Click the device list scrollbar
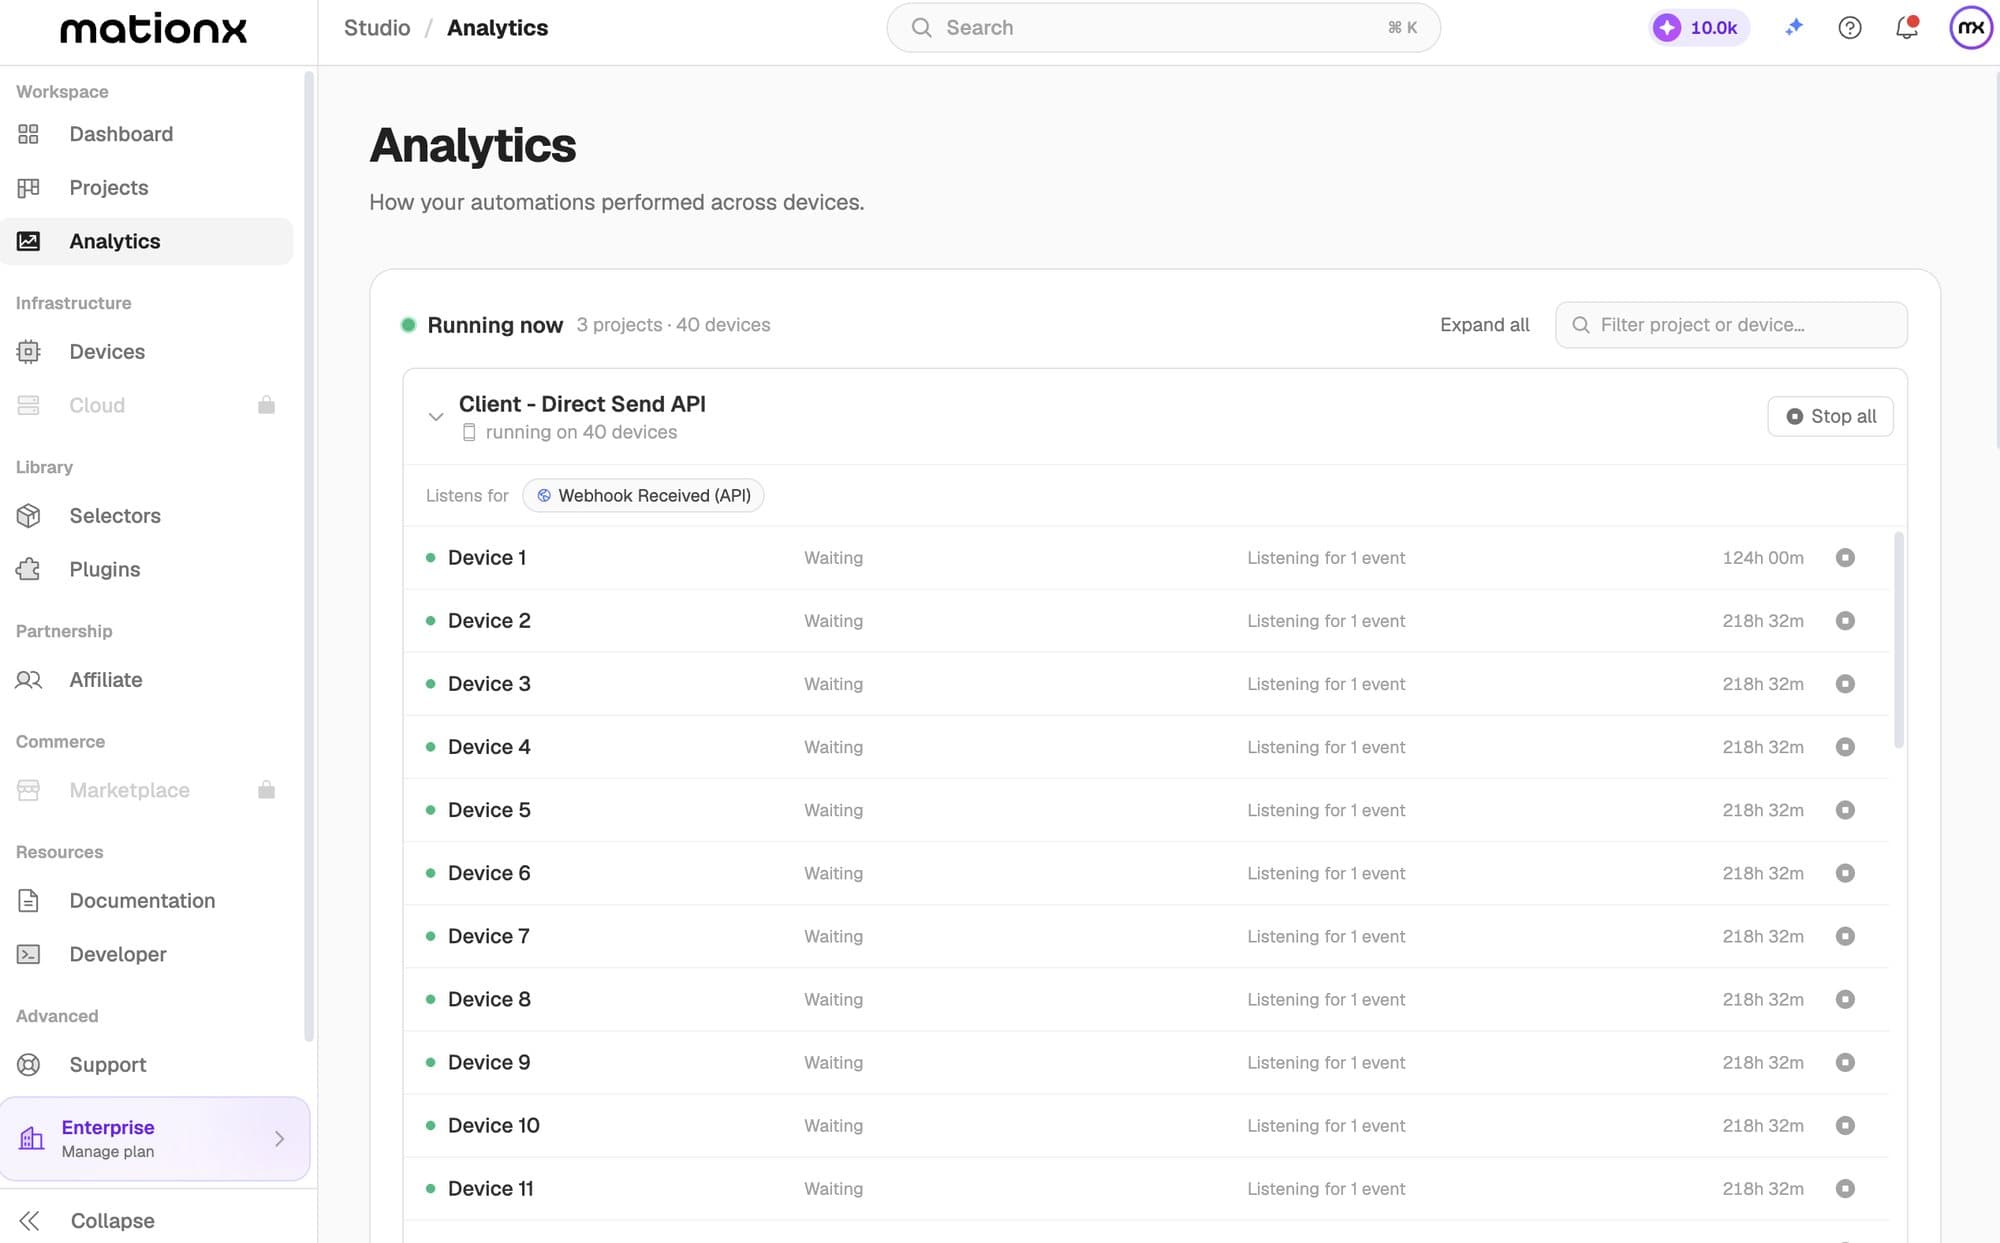 1898,640
